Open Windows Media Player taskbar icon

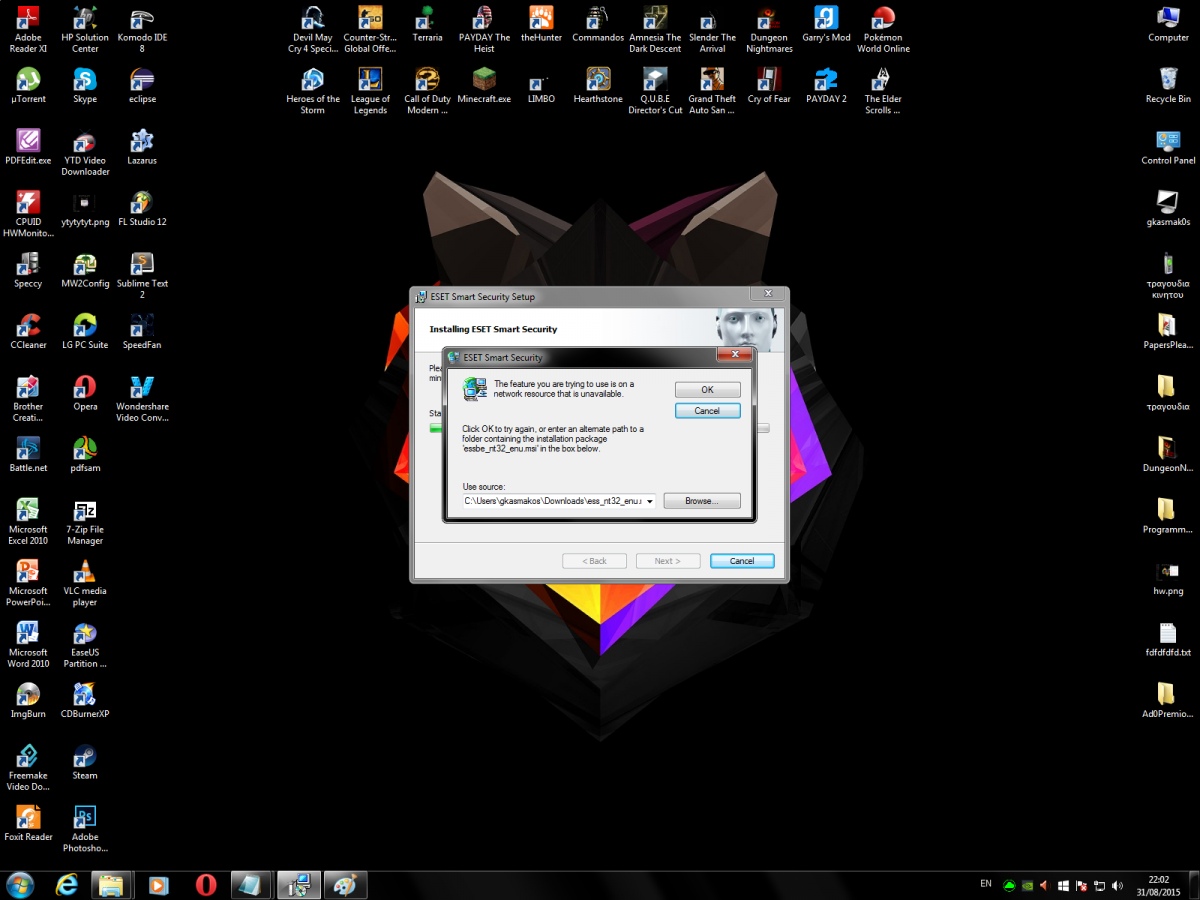[158, 885]
